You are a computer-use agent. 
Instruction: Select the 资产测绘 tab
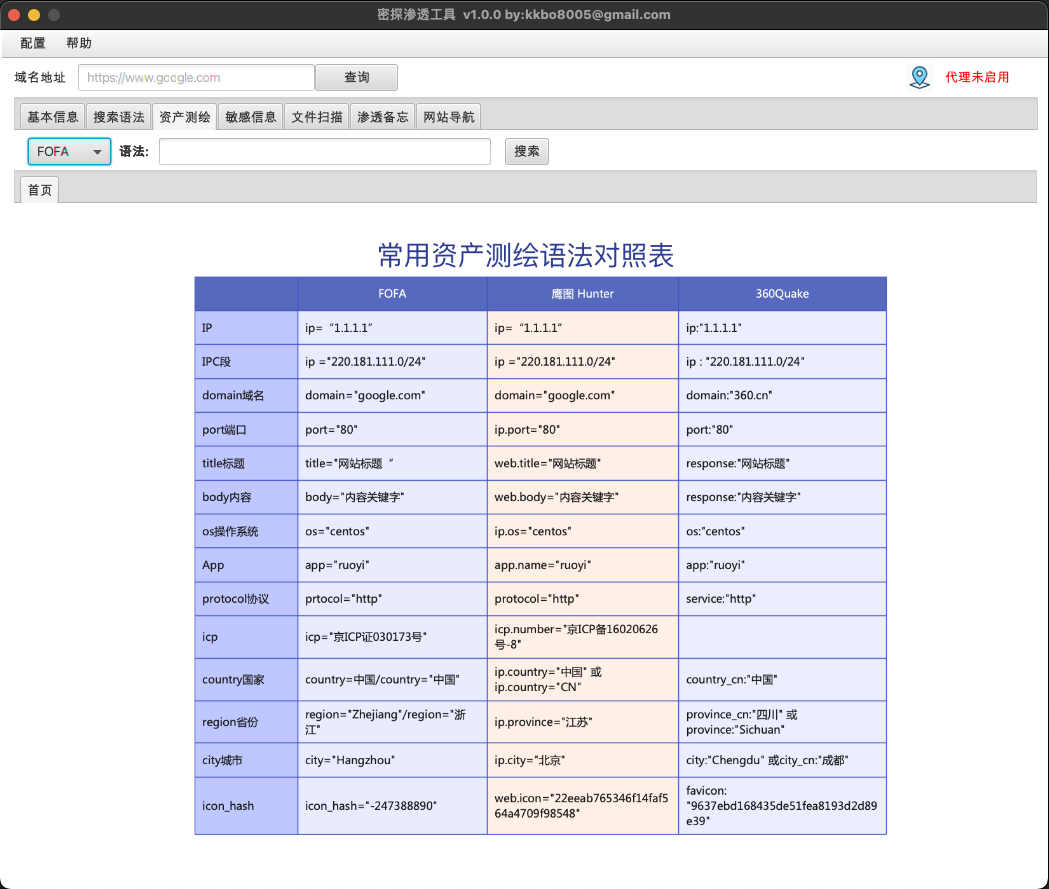184,117
